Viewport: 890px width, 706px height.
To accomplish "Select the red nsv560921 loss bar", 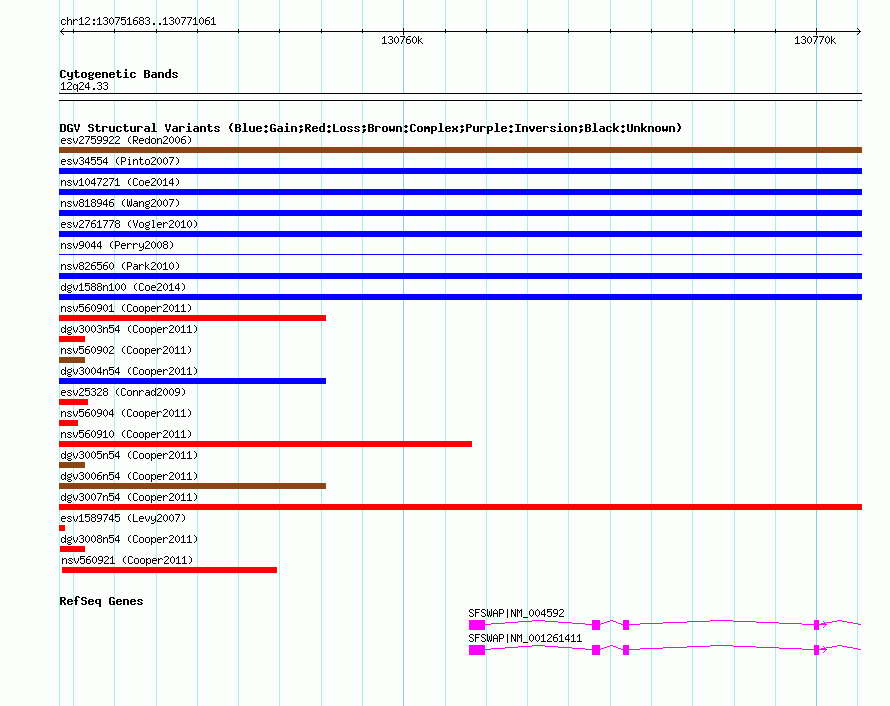I will [x=169, y=570].
